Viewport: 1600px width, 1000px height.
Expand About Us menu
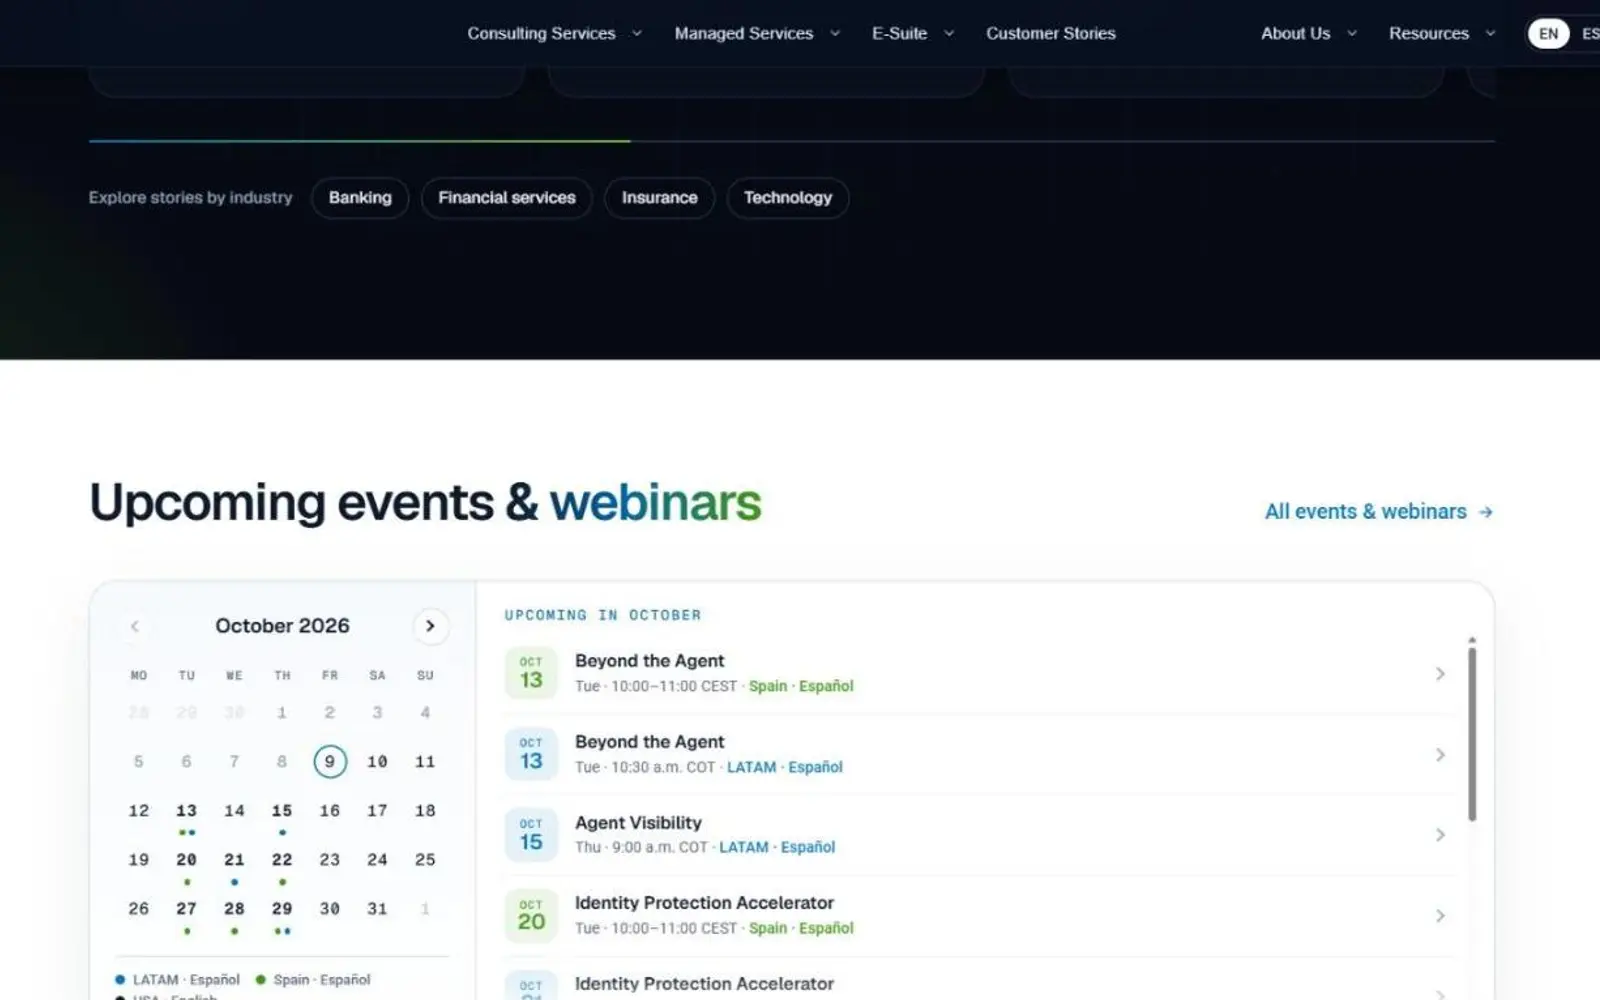tap(1309, 33)
